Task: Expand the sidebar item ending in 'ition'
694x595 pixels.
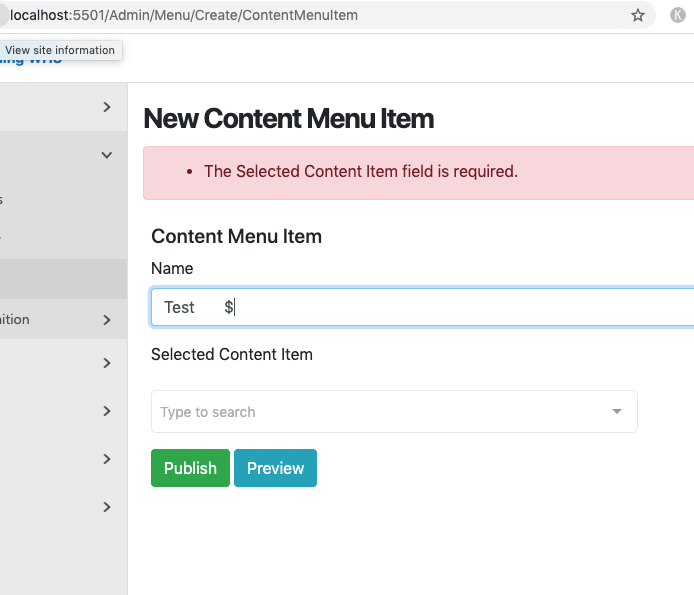Action: click(107, 320)
